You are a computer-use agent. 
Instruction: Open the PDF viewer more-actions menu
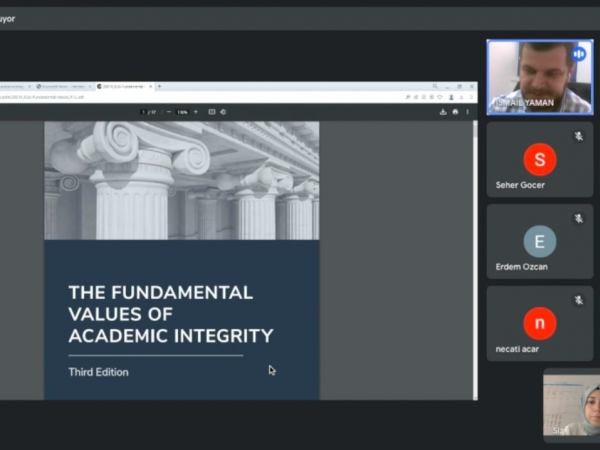coord(468,112)
